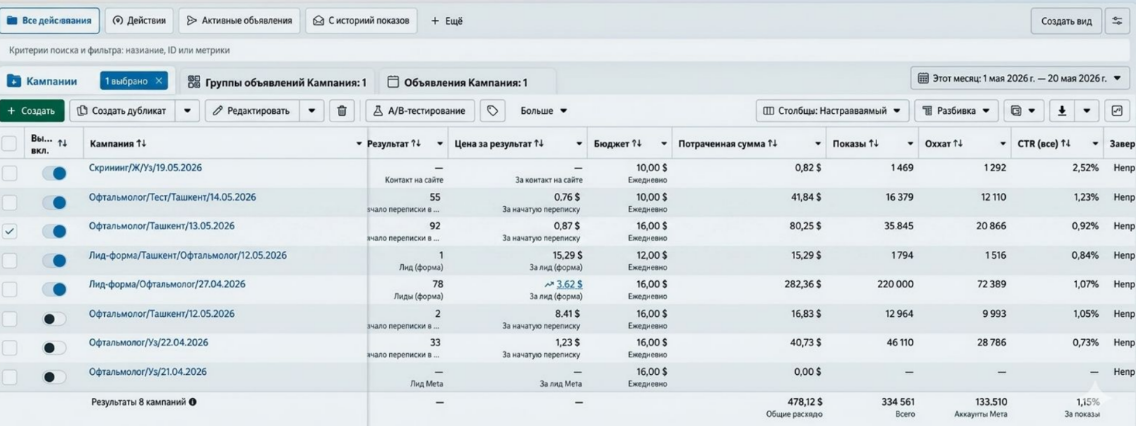
Task: Enable campaign Офтальмолог/Уз/22.04.2026
Action: click(54, 348)
